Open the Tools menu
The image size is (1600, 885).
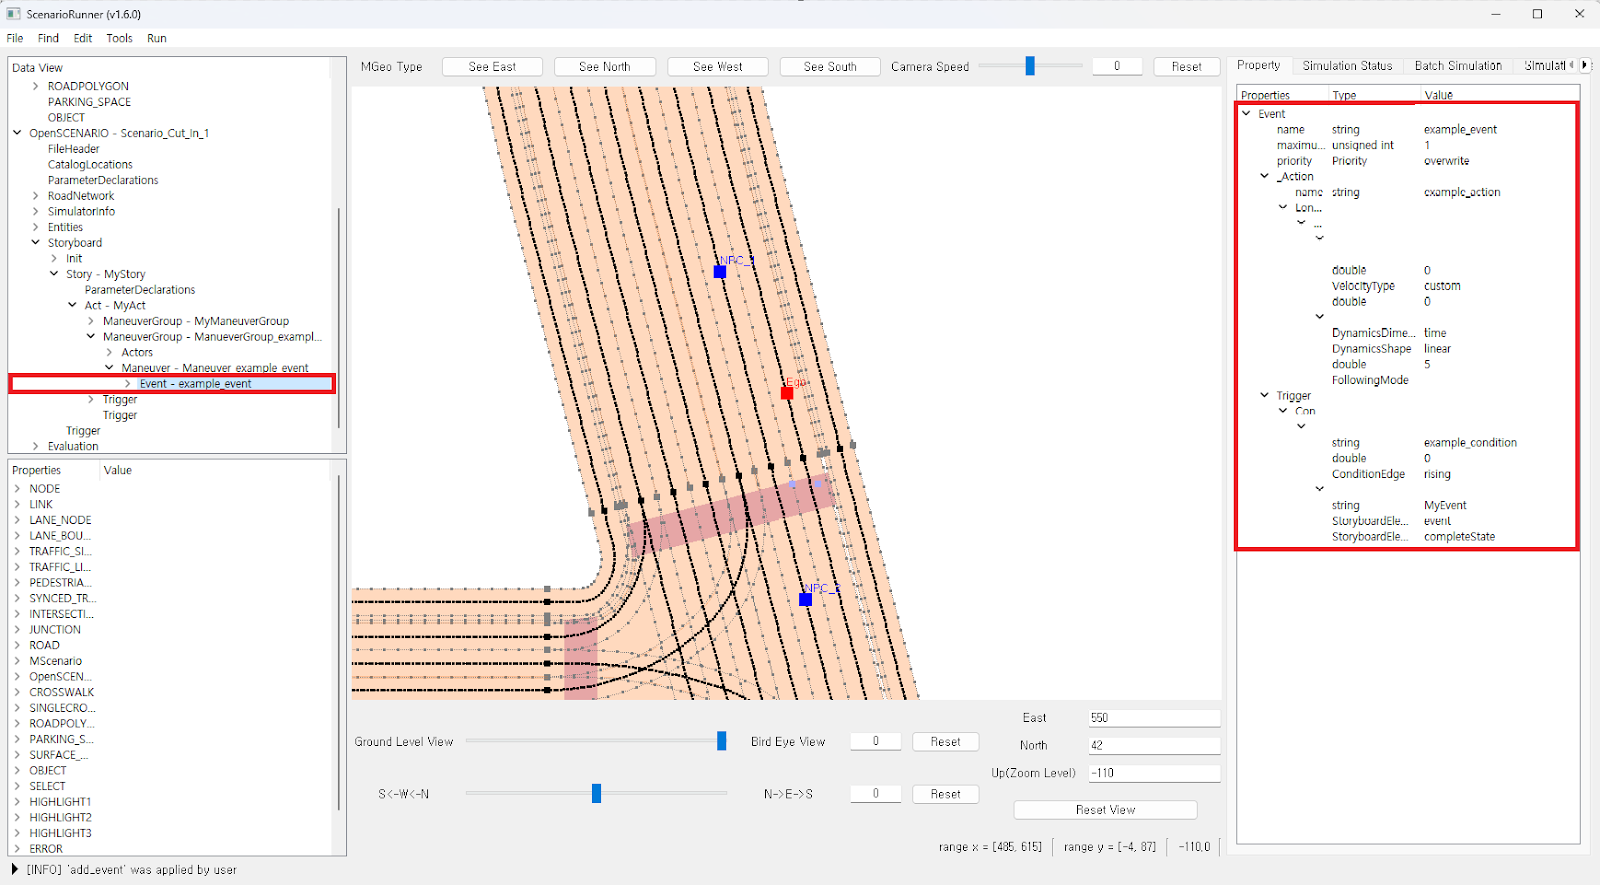click(x=119, y=38)
